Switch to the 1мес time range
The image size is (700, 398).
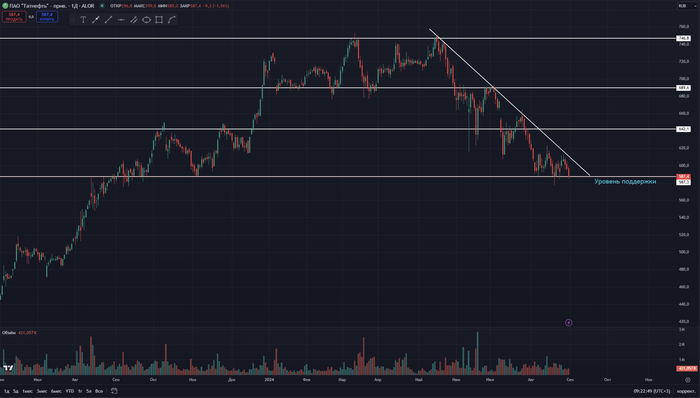coord(28,391)
